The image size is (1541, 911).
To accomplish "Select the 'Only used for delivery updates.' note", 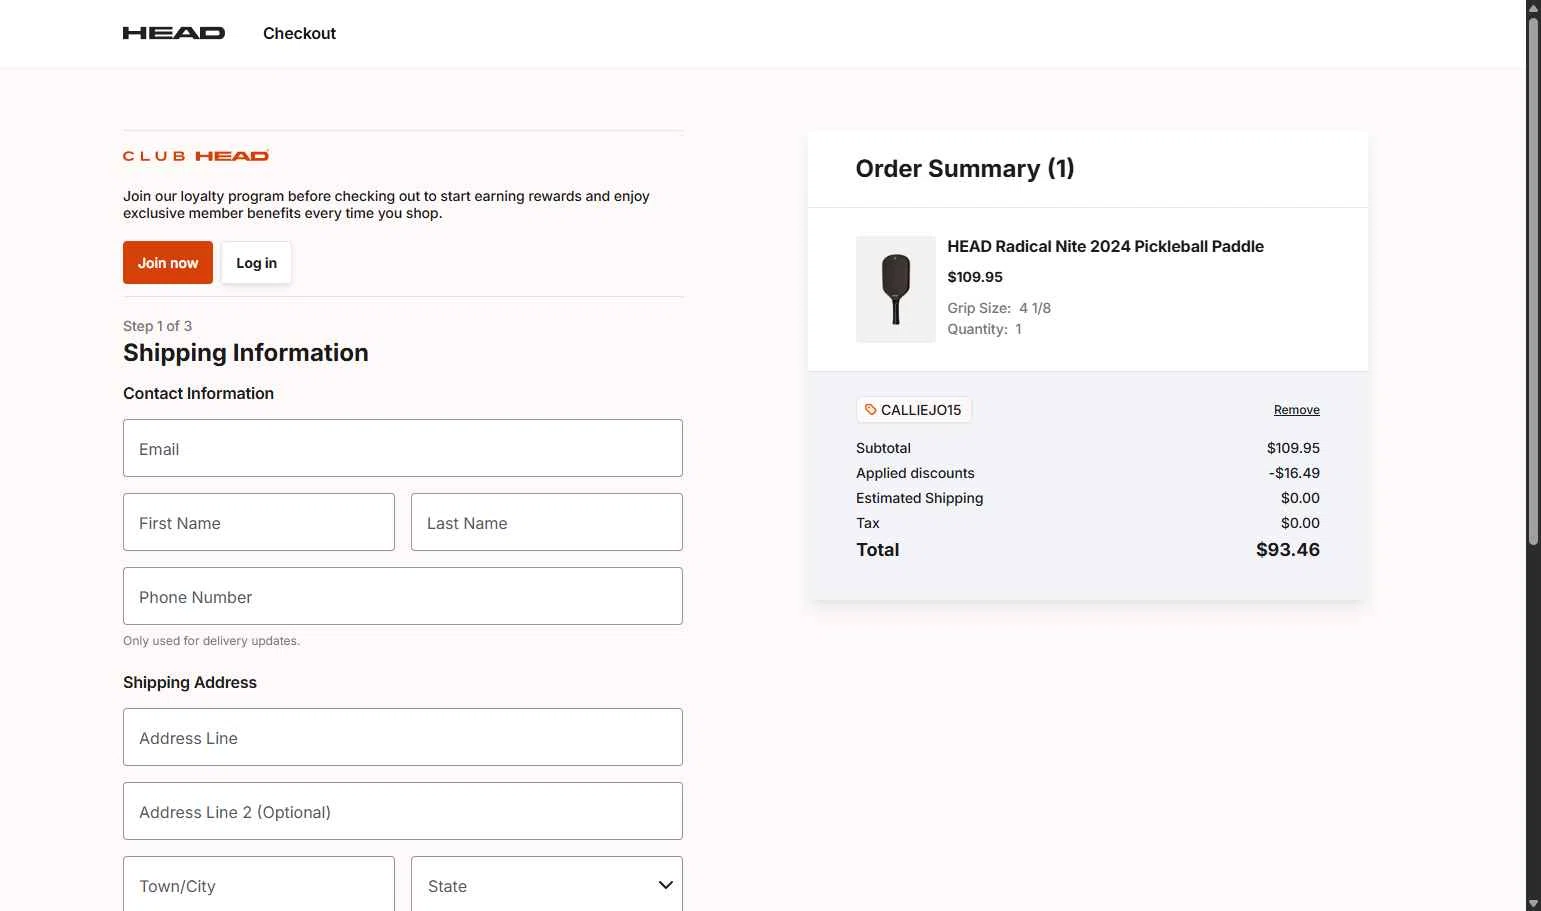I will coord(211,641).
